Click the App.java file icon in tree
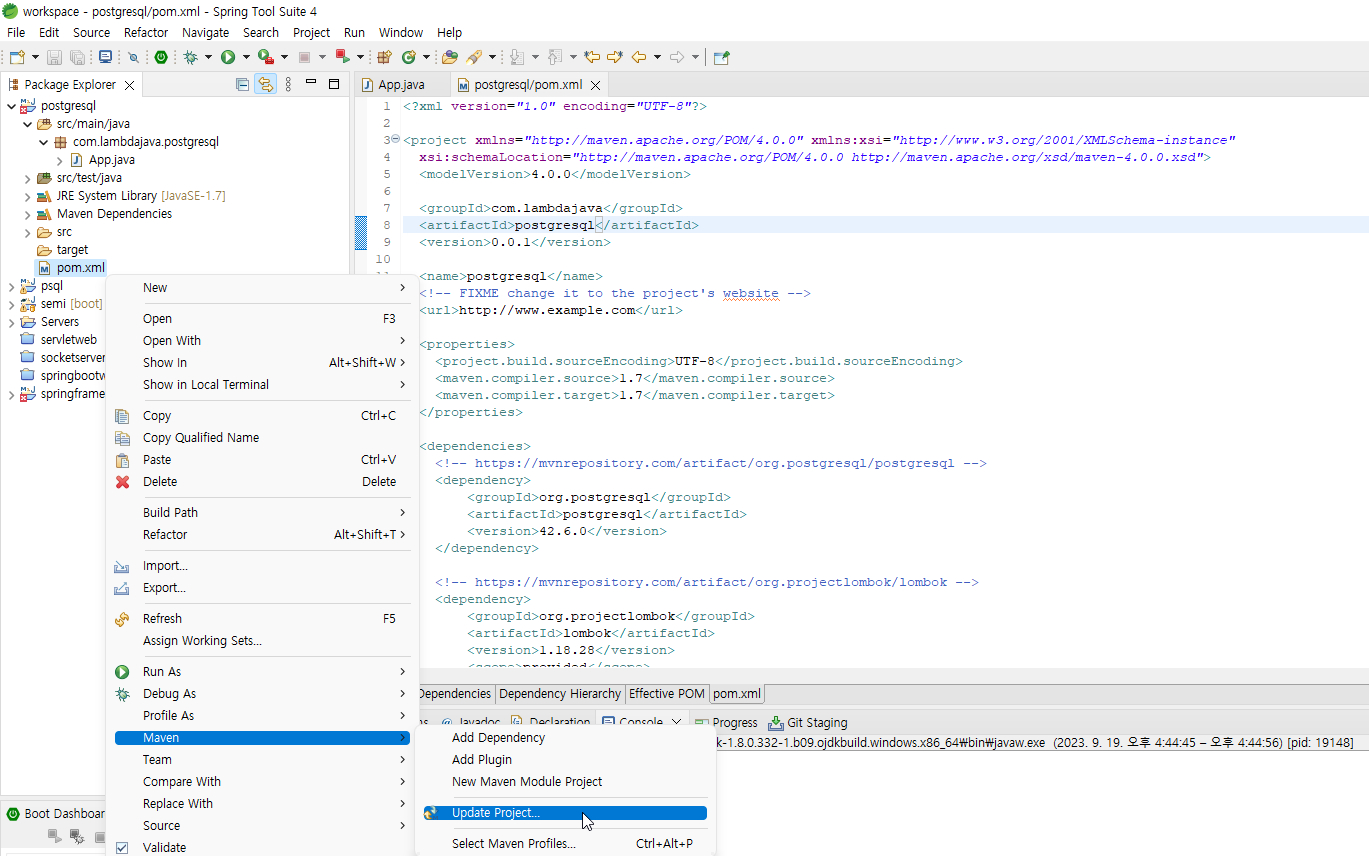 (x=77, y=160)
